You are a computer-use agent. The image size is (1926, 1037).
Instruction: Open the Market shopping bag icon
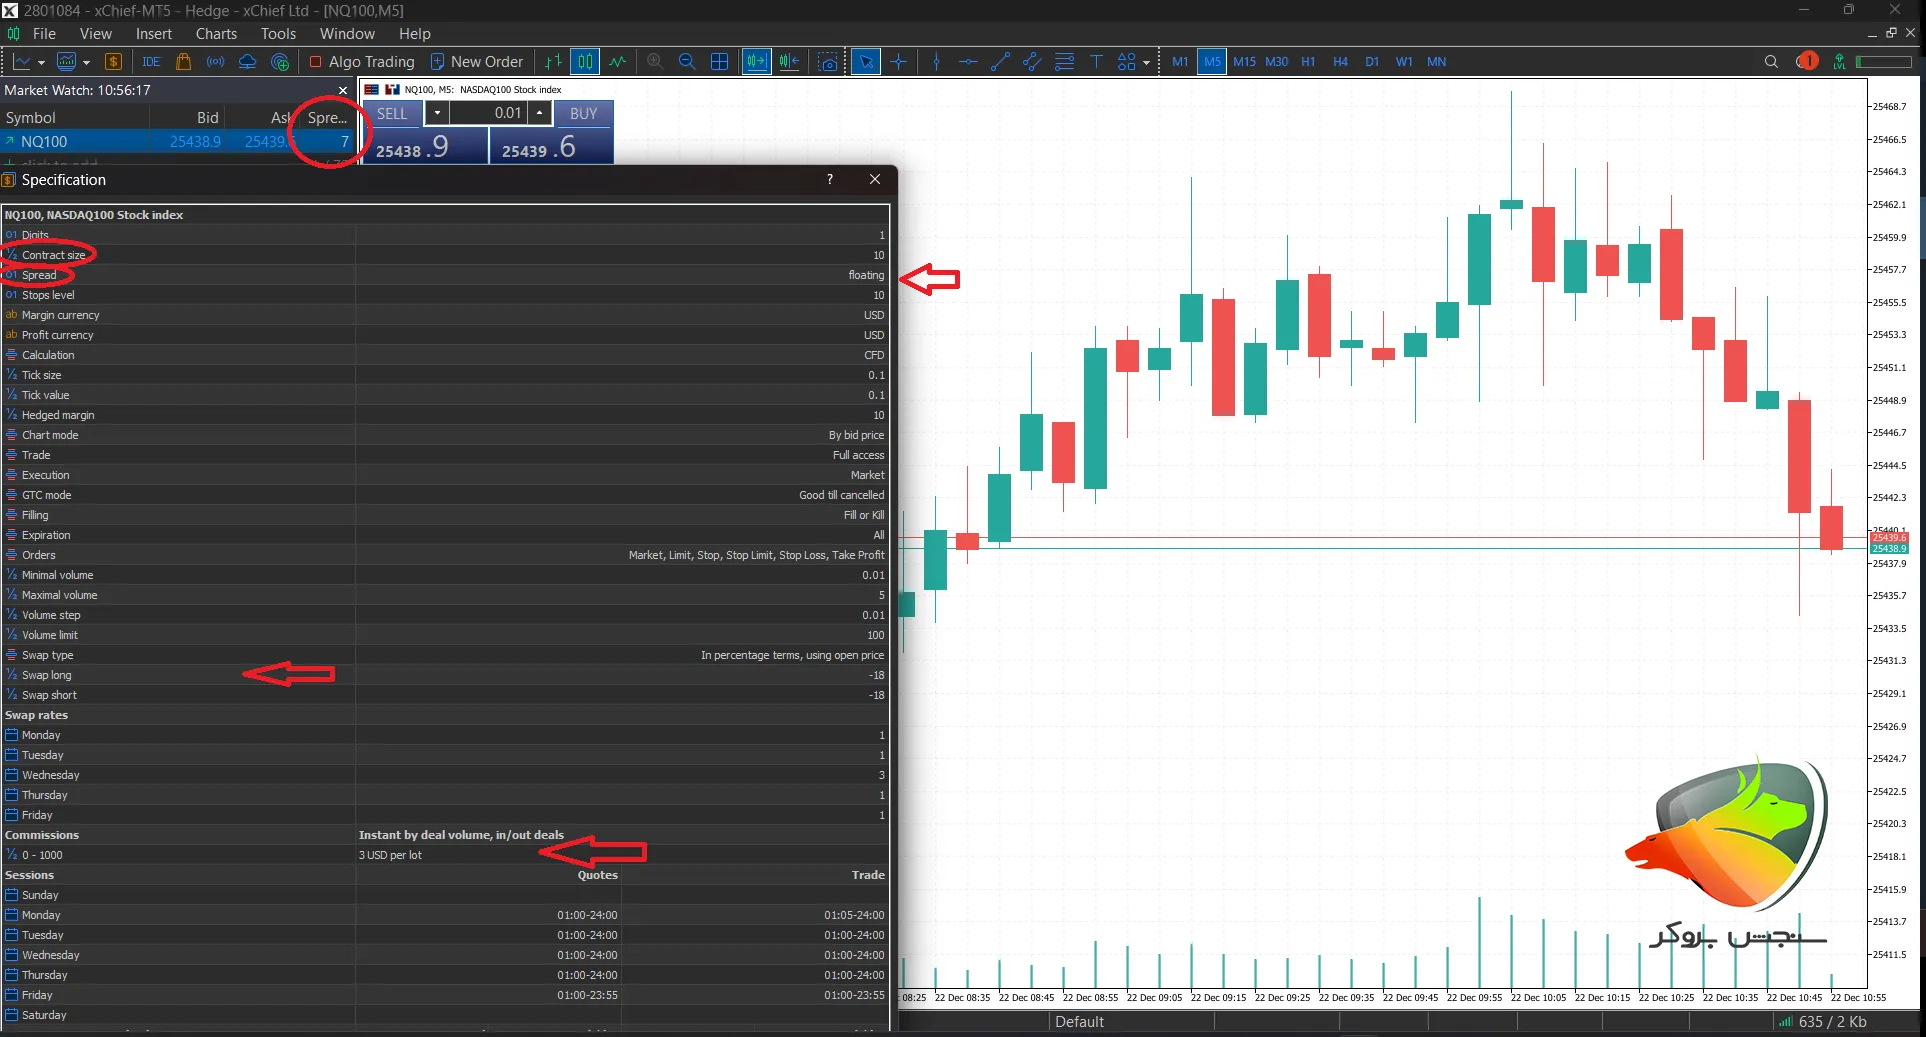point(183,62)
